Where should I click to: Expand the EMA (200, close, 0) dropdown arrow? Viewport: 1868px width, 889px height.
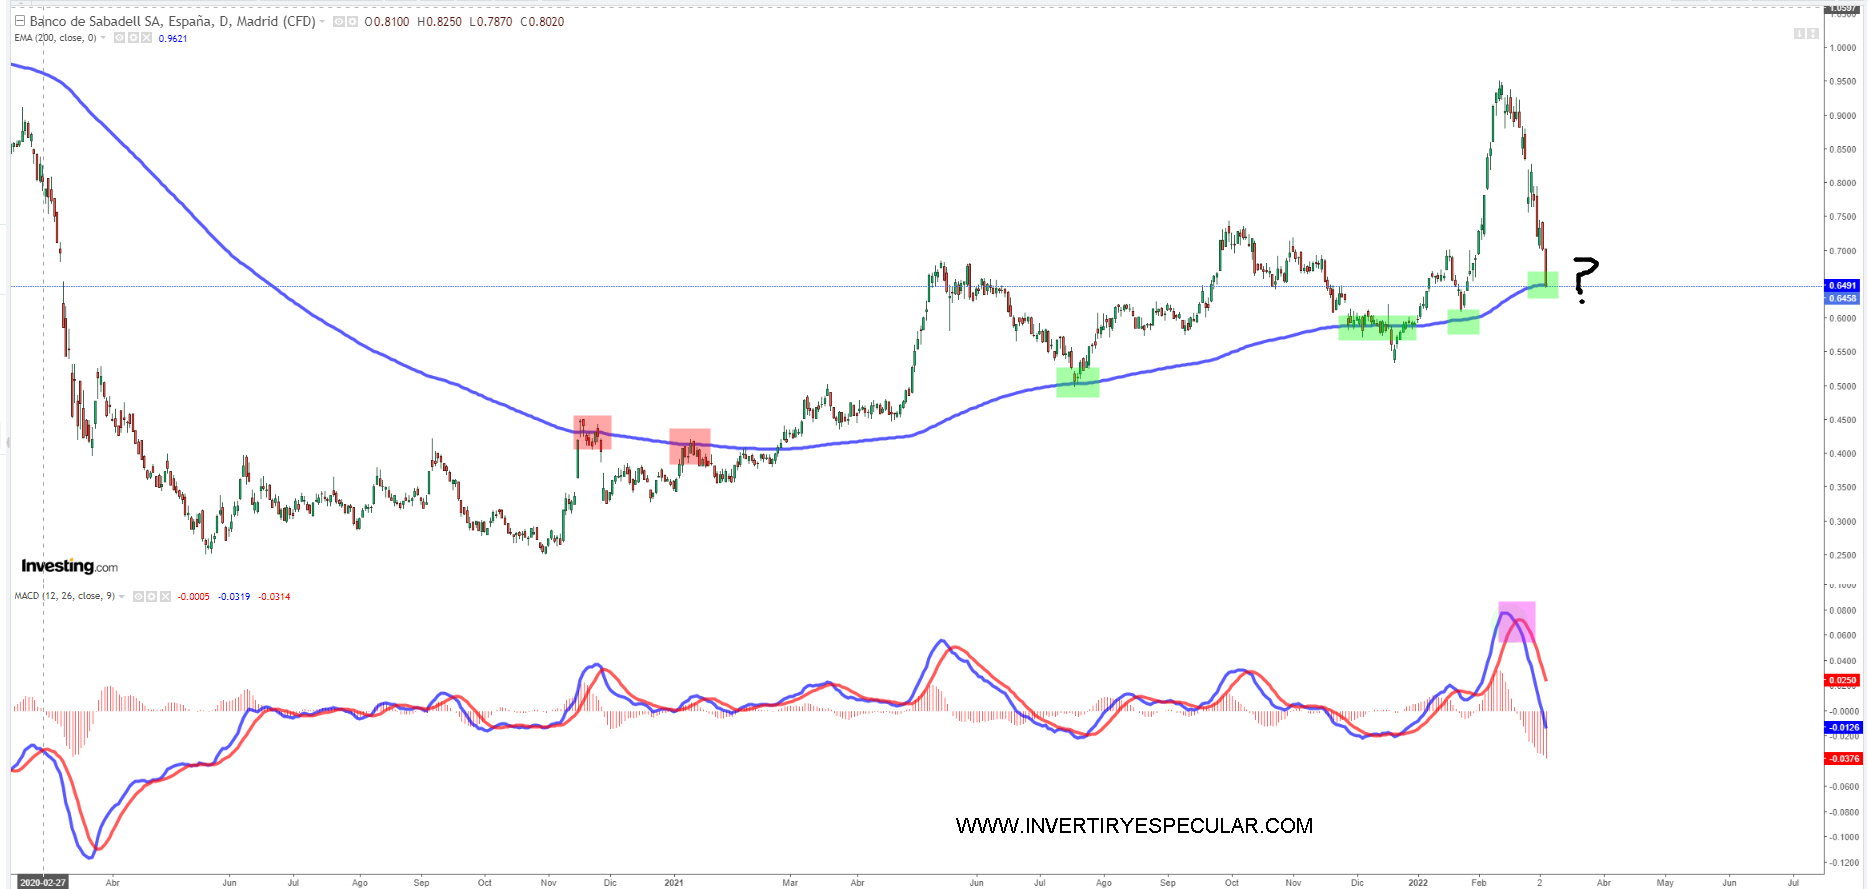[x=103, y=38]
